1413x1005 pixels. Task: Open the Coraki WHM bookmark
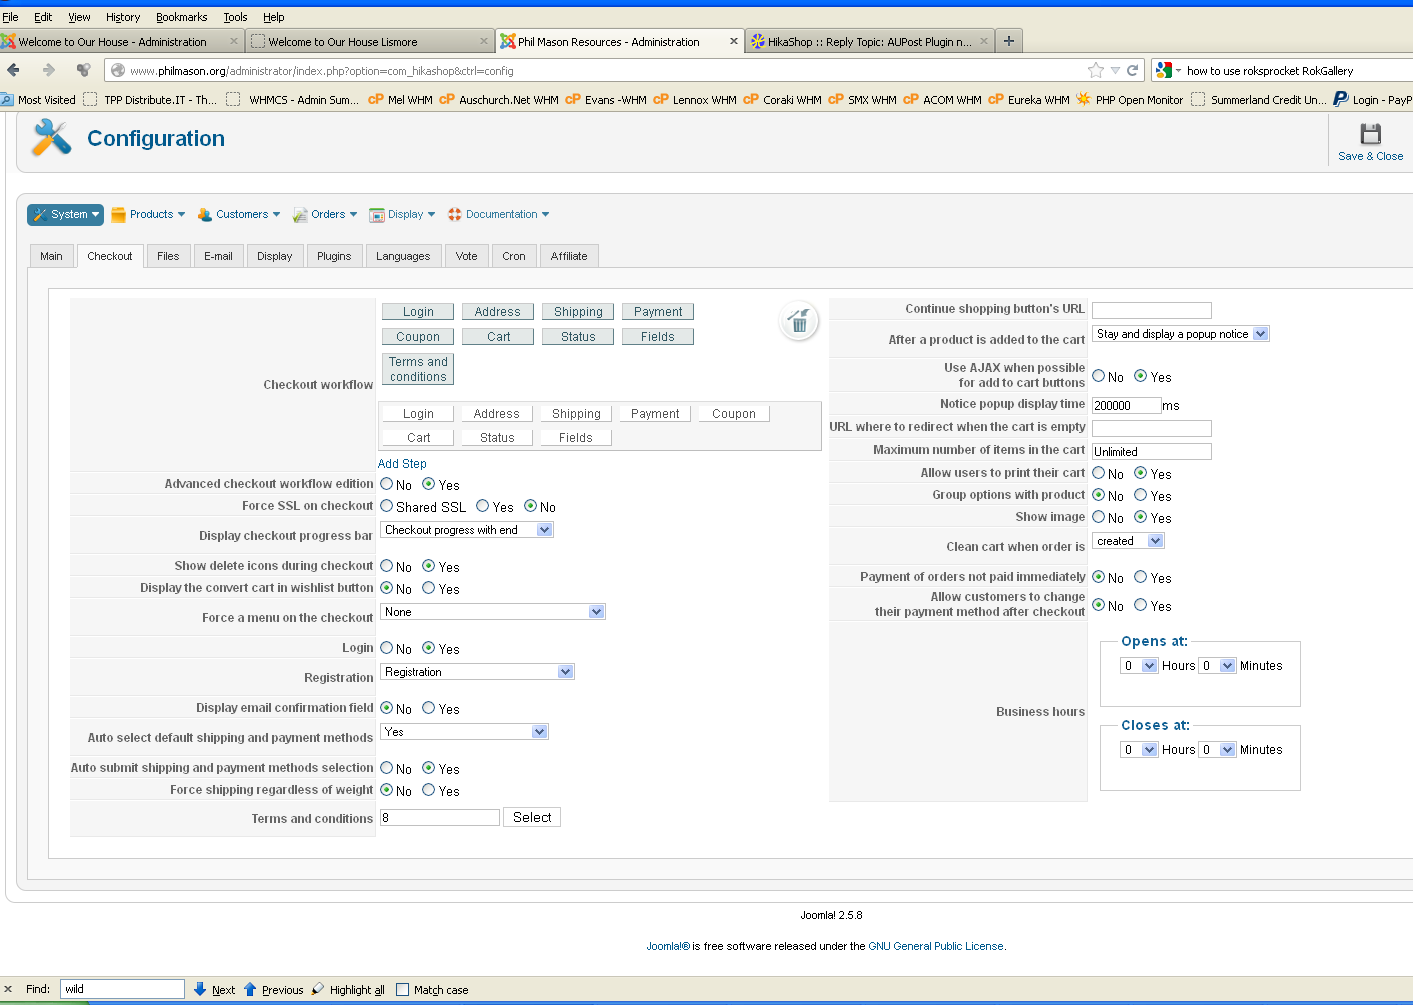click(782, 99)
